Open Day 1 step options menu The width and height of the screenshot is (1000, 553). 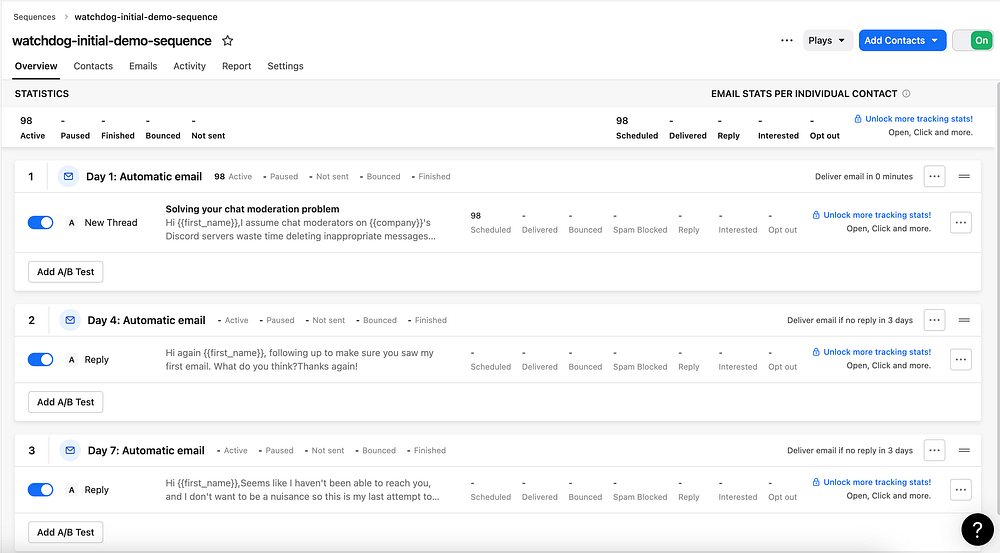pyautogui.click(x=934, y=177)
